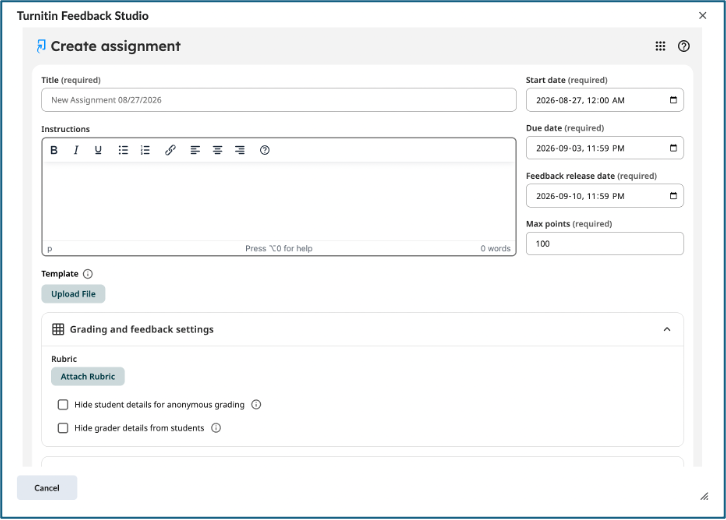The width and height of the screenshot is (726, 520).
Task: Insert a bulleted list in Instructions
Action: pyautogui.click(x=123, y=150)
